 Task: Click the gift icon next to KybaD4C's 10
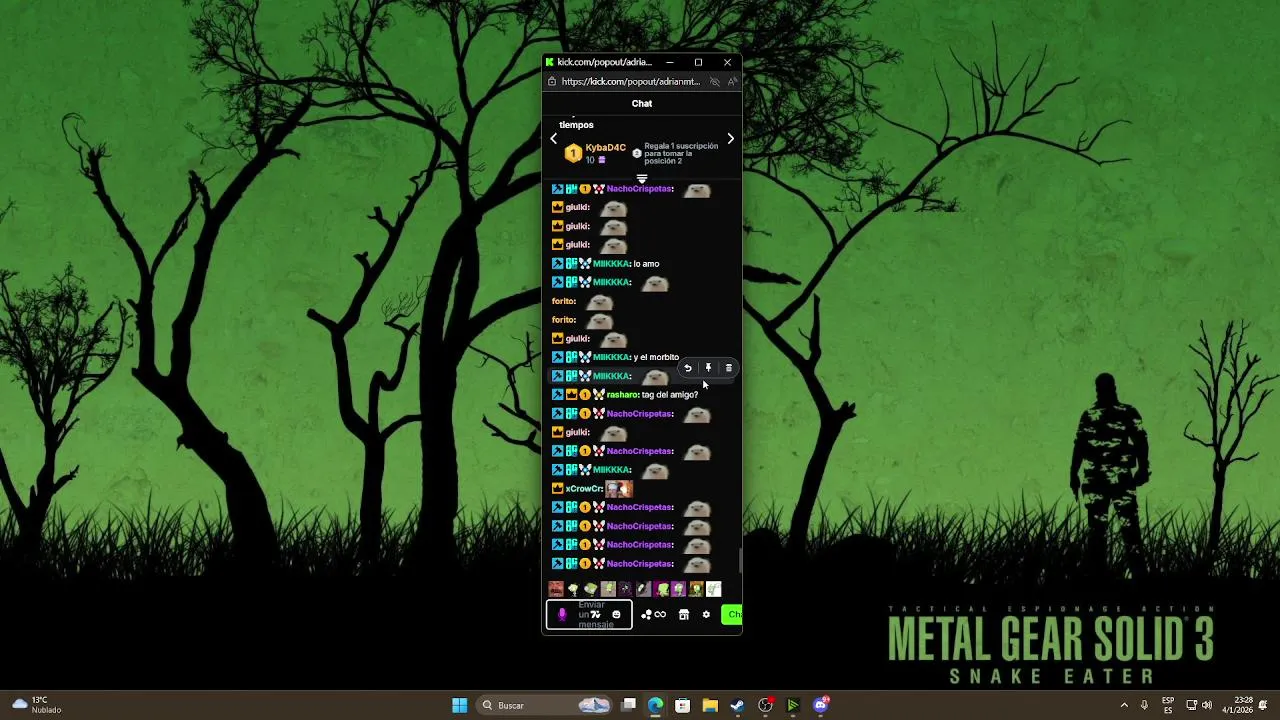pos(602,160)
